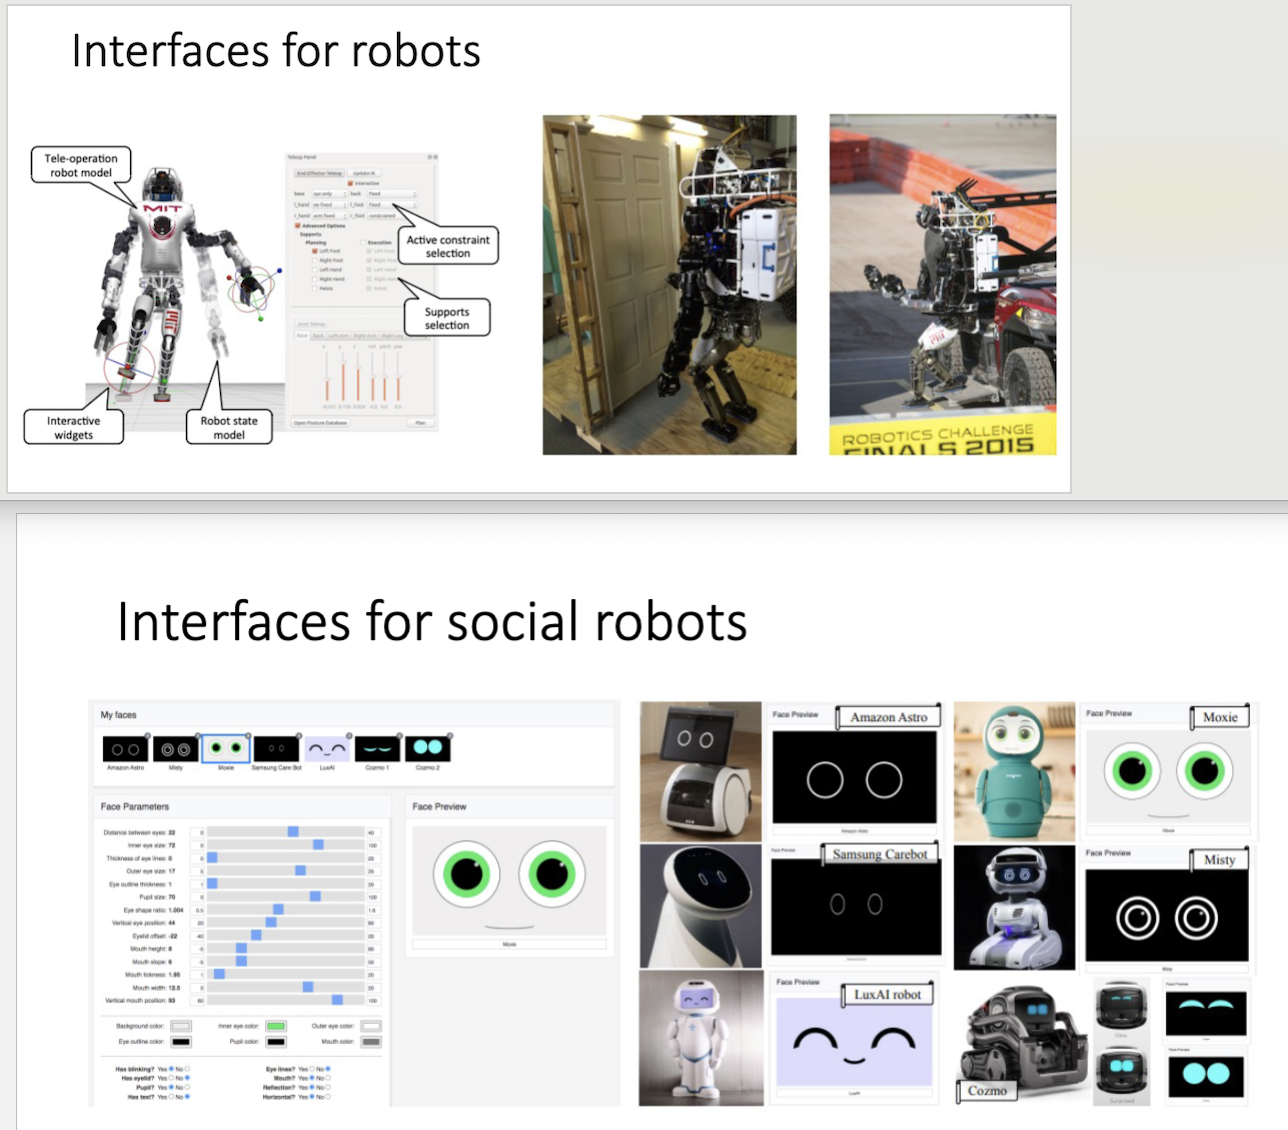Open the Inner eye color swatch
This screenshot has height=1130, width=1288.
(x=276, y=1026)
